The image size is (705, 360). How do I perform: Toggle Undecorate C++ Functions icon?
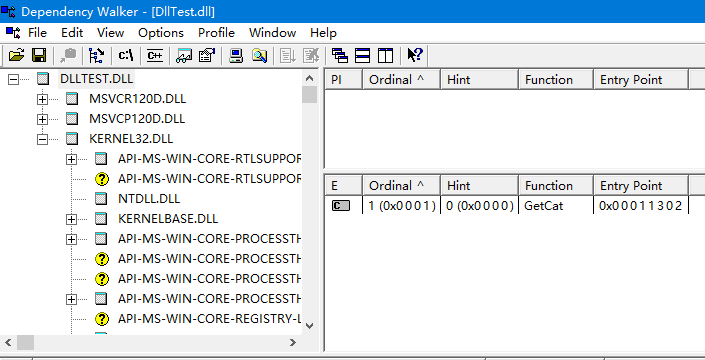tap(155, 56)
